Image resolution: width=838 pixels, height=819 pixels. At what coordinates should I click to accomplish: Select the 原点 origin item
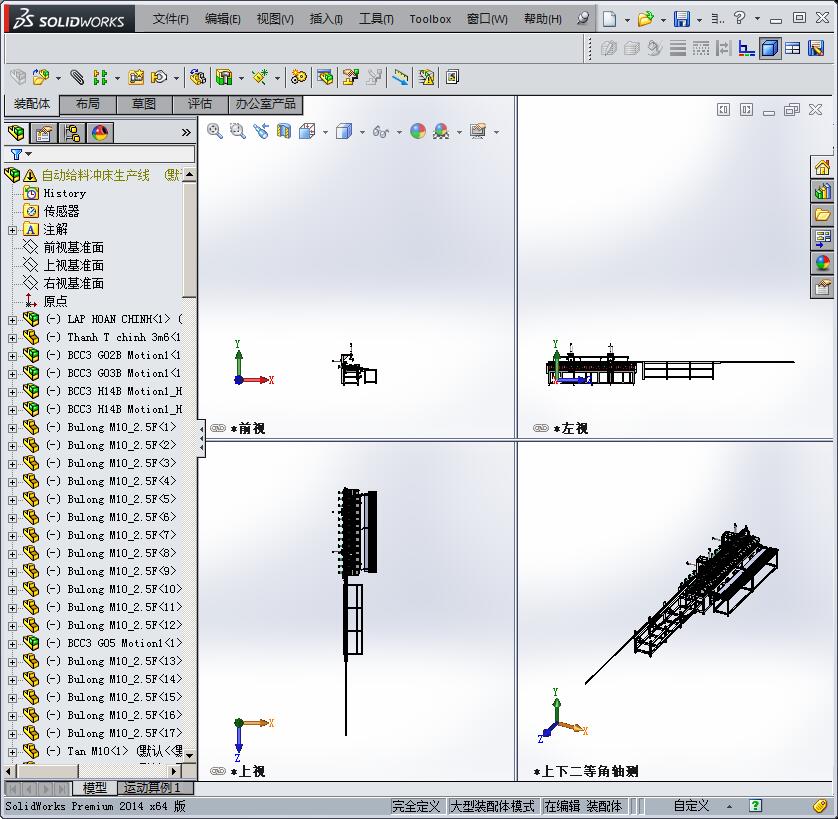[x=56, y=302]
